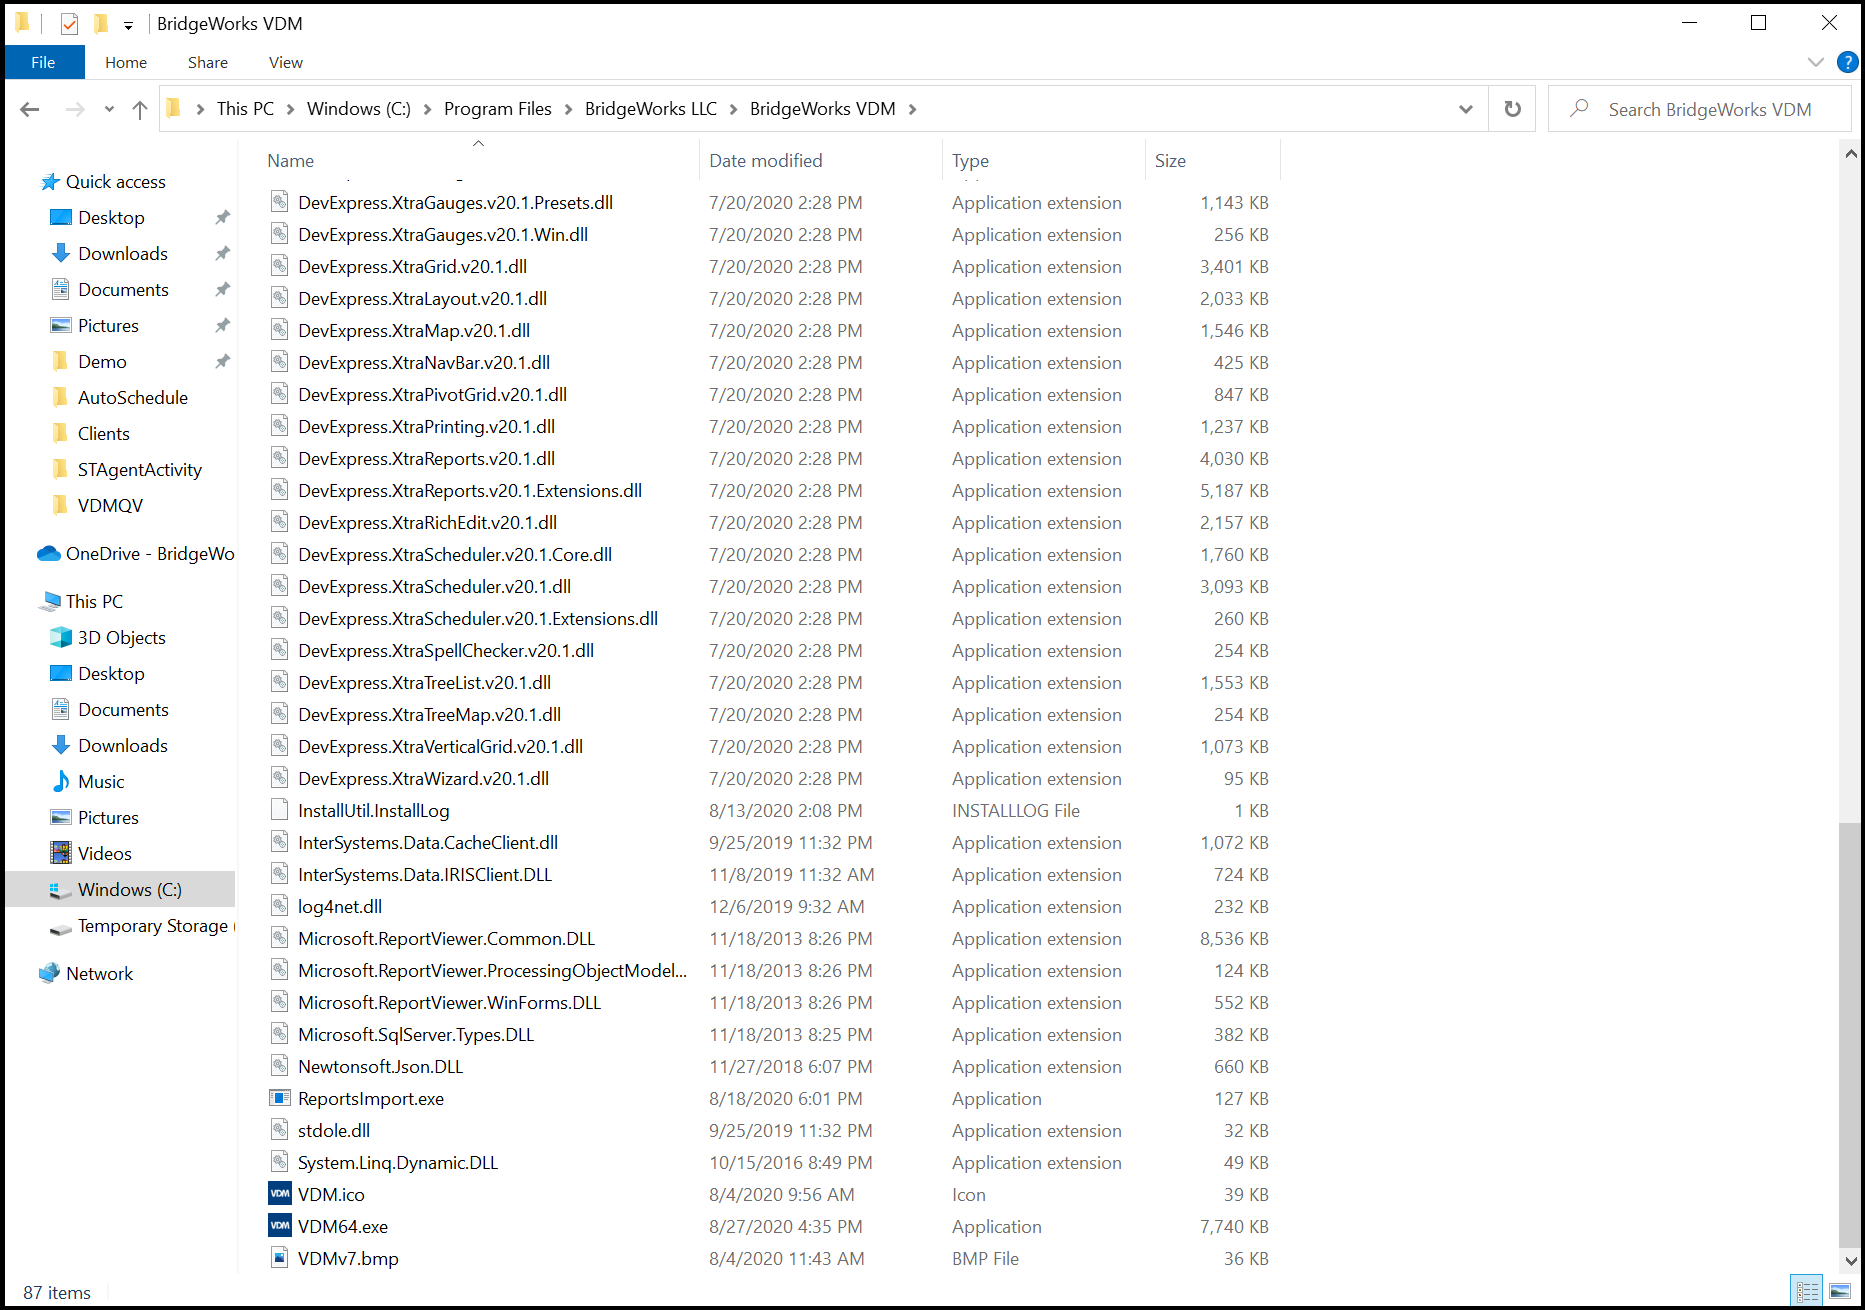Open the address bar history dropdown
The height and width of the screenshot is (1310, 1865).
pyautogui.click(x=1465, y=109)
